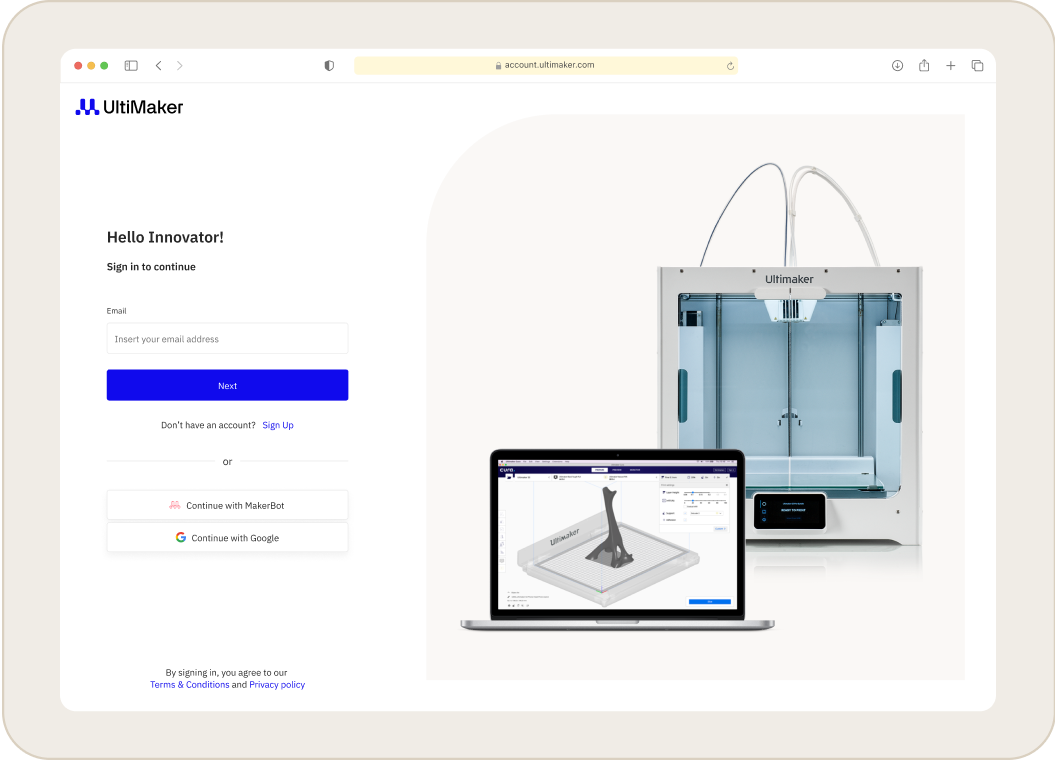Select Continue with MakerBot
The image size is (1055, 760).
[x=227, y=504]
